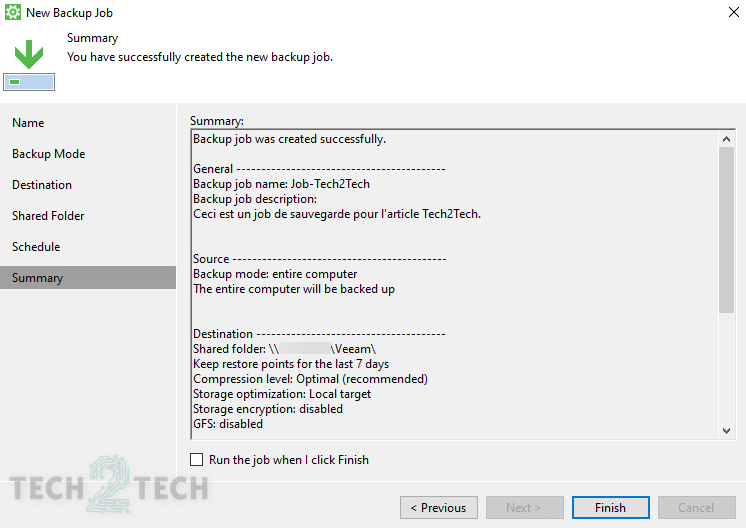Screen dimensions: 746x528
Task: Click the scrollbar track below the thumb
Action: [727, 370]
